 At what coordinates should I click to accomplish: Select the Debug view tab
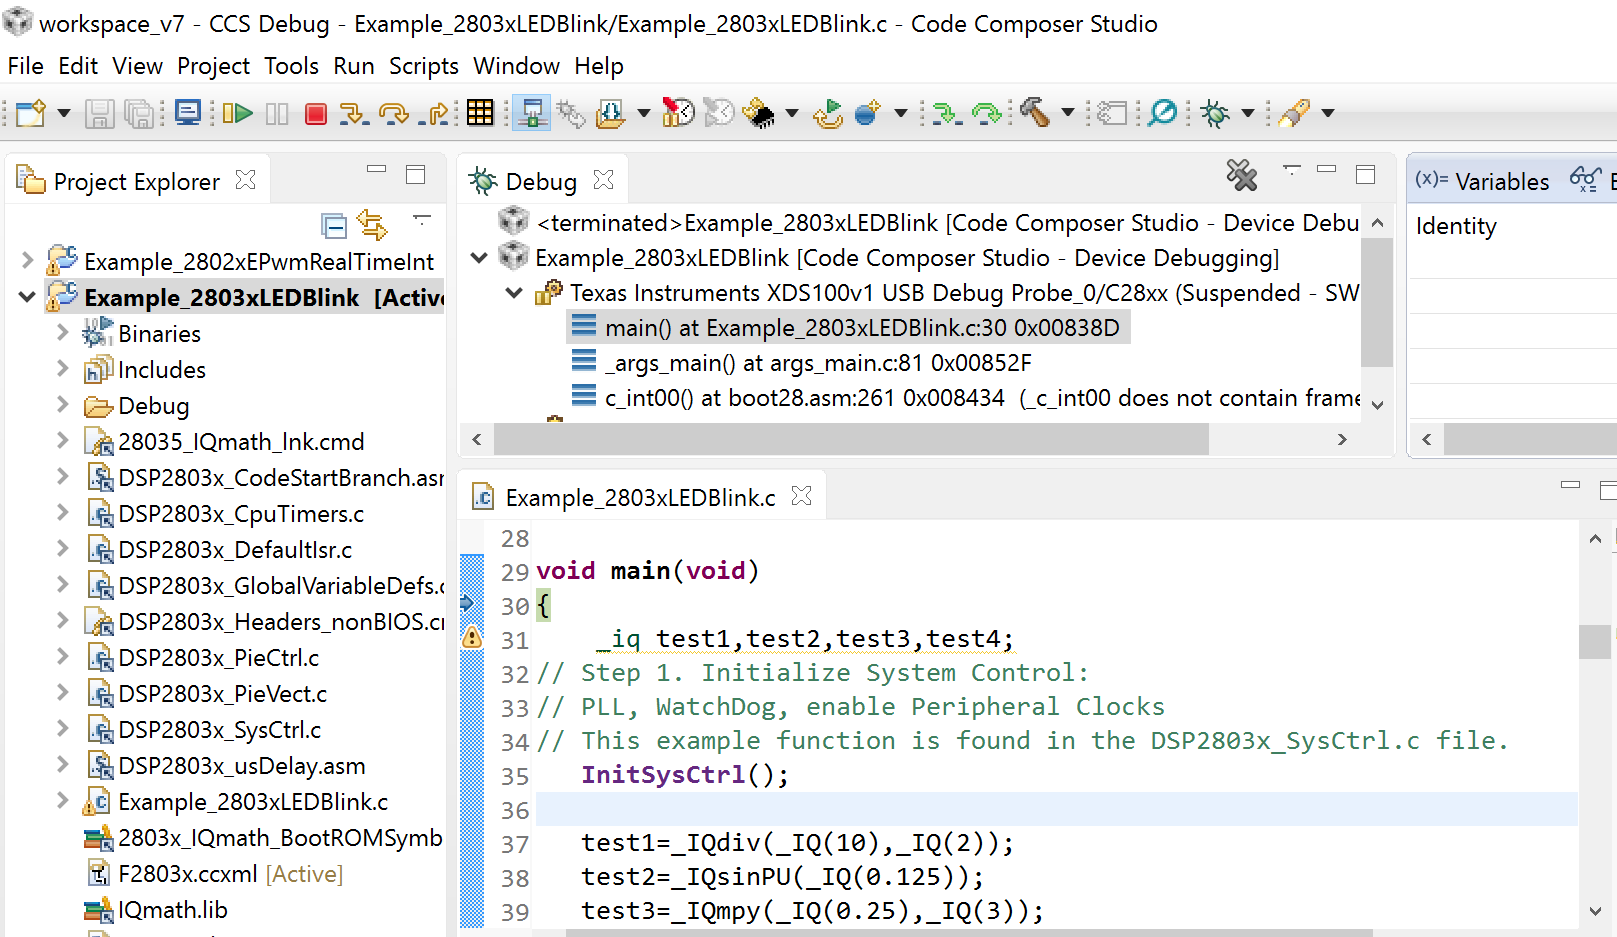[541, 181]
